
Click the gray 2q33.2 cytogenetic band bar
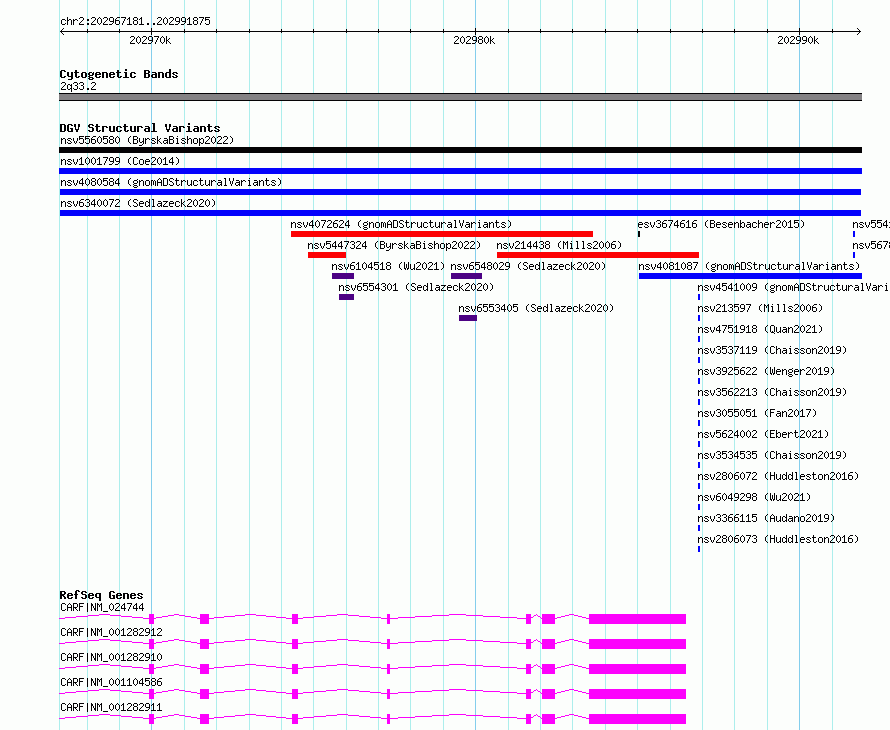460,97
